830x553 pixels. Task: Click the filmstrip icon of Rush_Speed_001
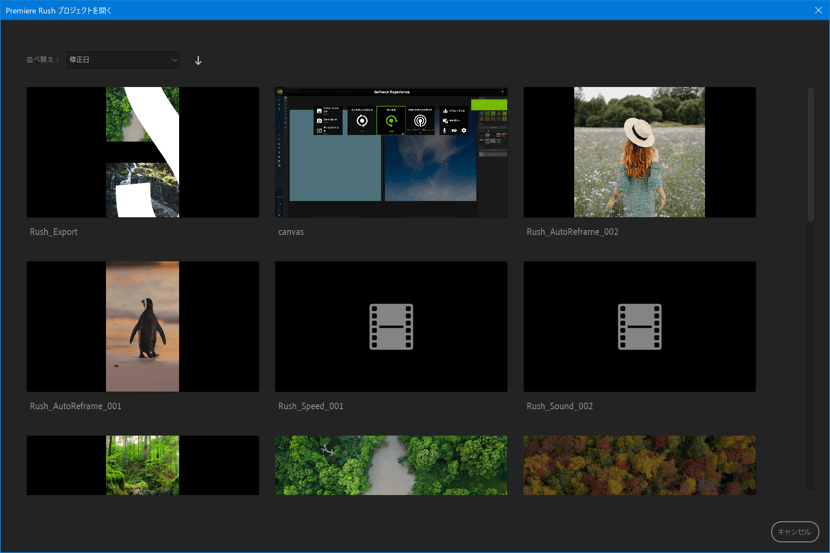click(x=391, y=327)
